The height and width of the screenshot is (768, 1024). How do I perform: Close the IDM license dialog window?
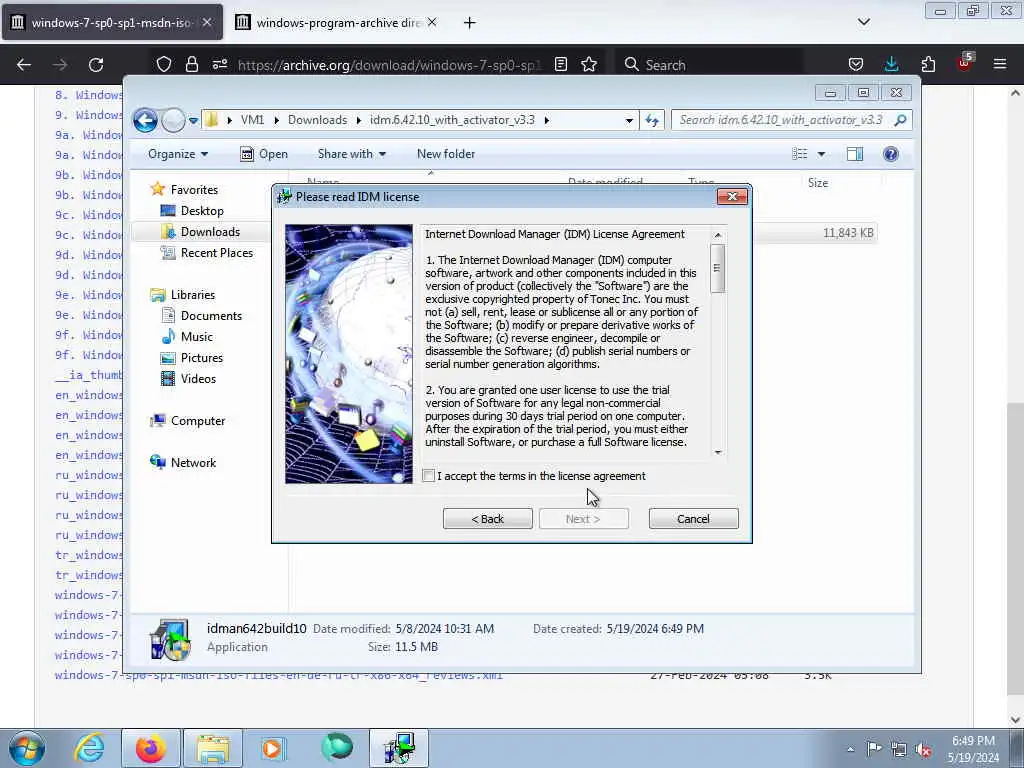732,197
